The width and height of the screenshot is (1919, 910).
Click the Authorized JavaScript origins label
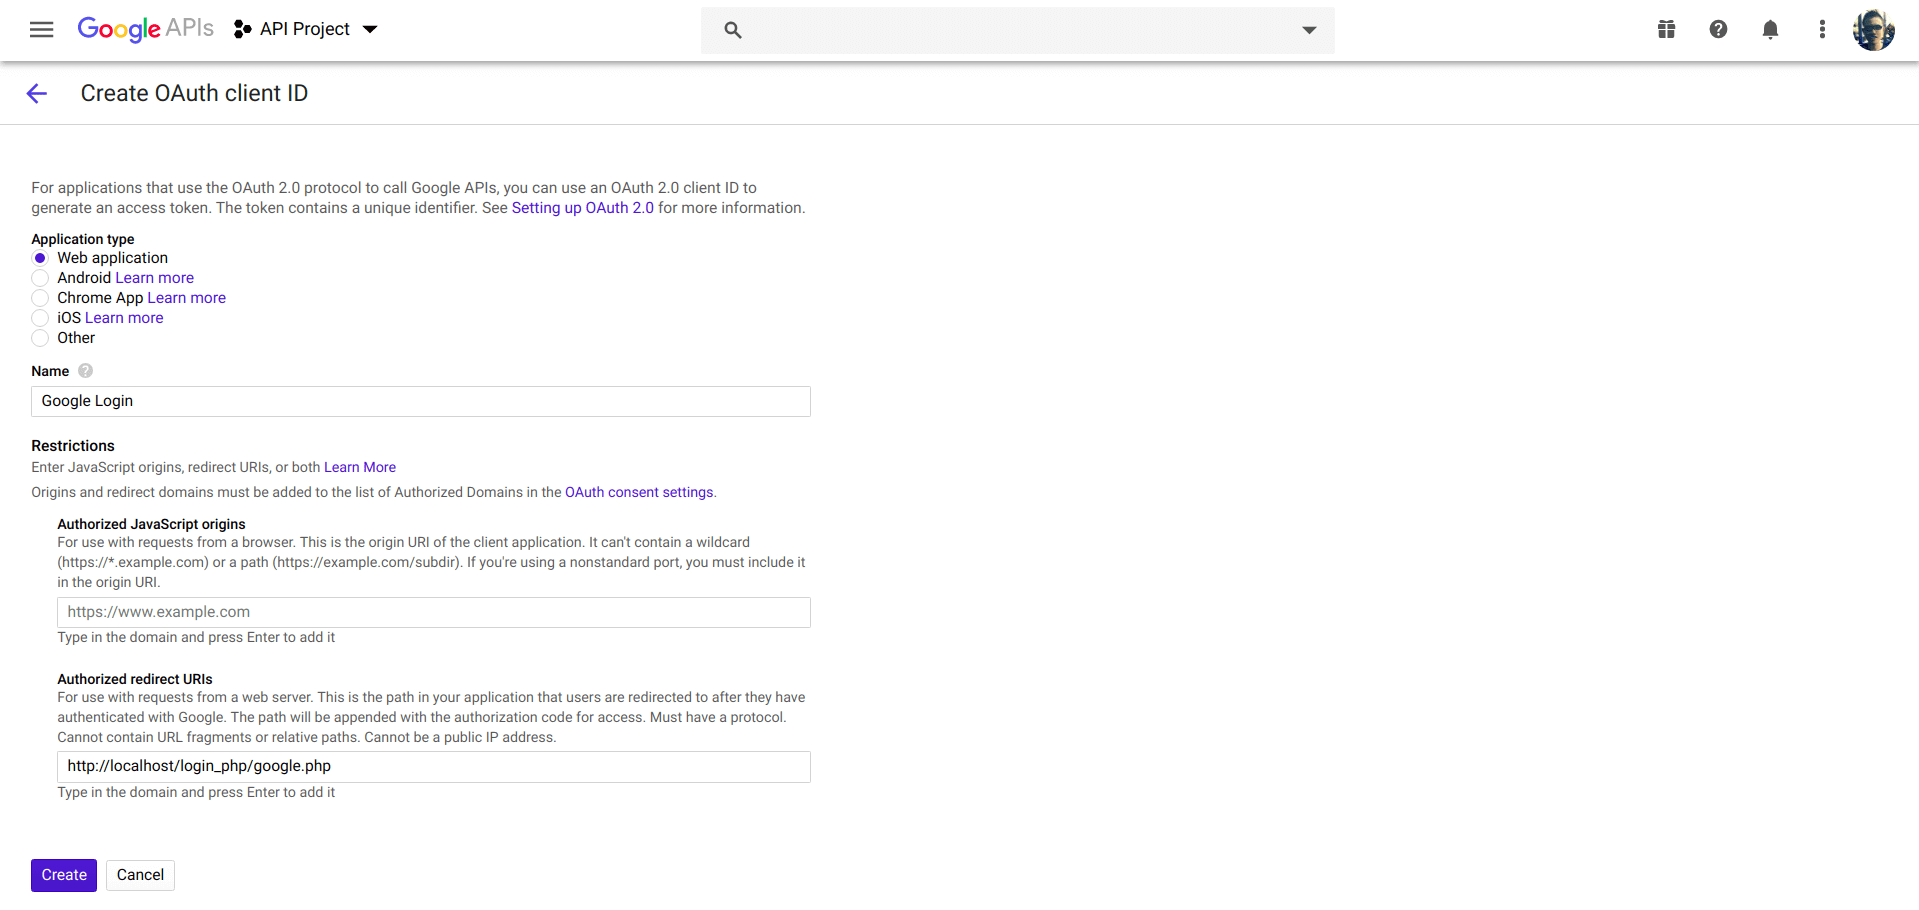[x=151, y=524]
